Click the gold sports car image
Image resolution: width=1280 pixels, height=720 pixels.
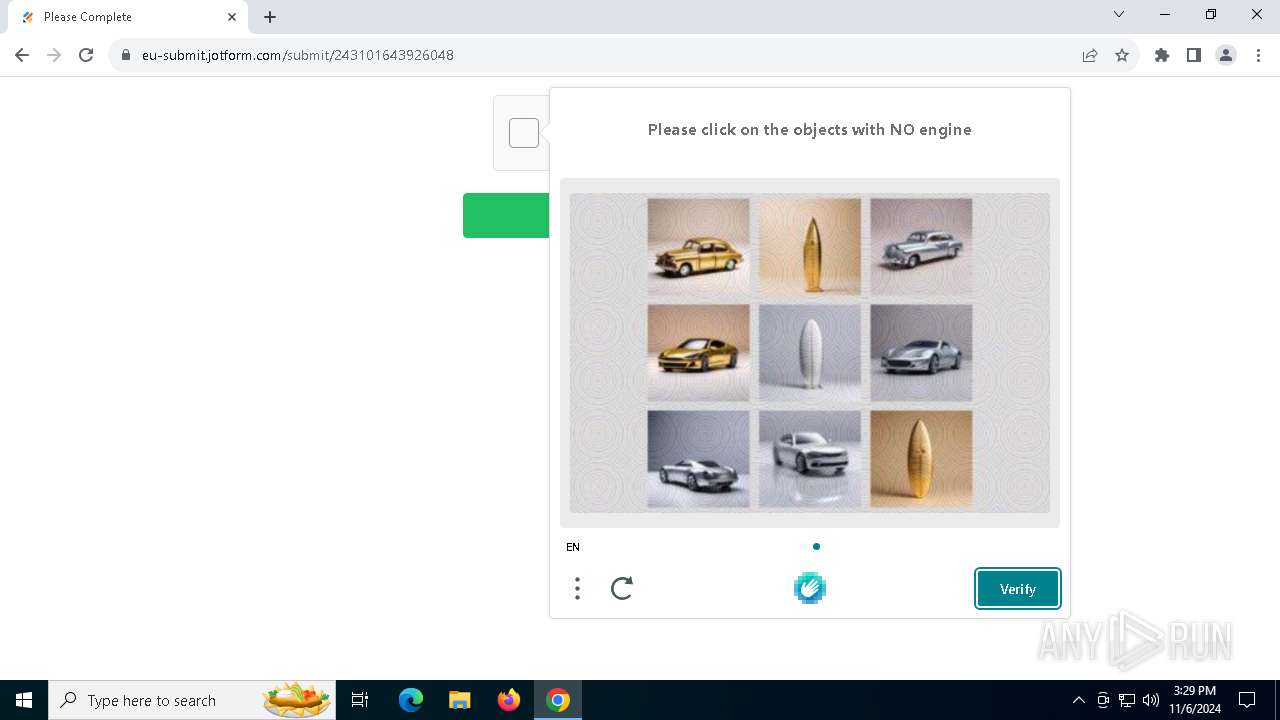click(x=698, y=353)
